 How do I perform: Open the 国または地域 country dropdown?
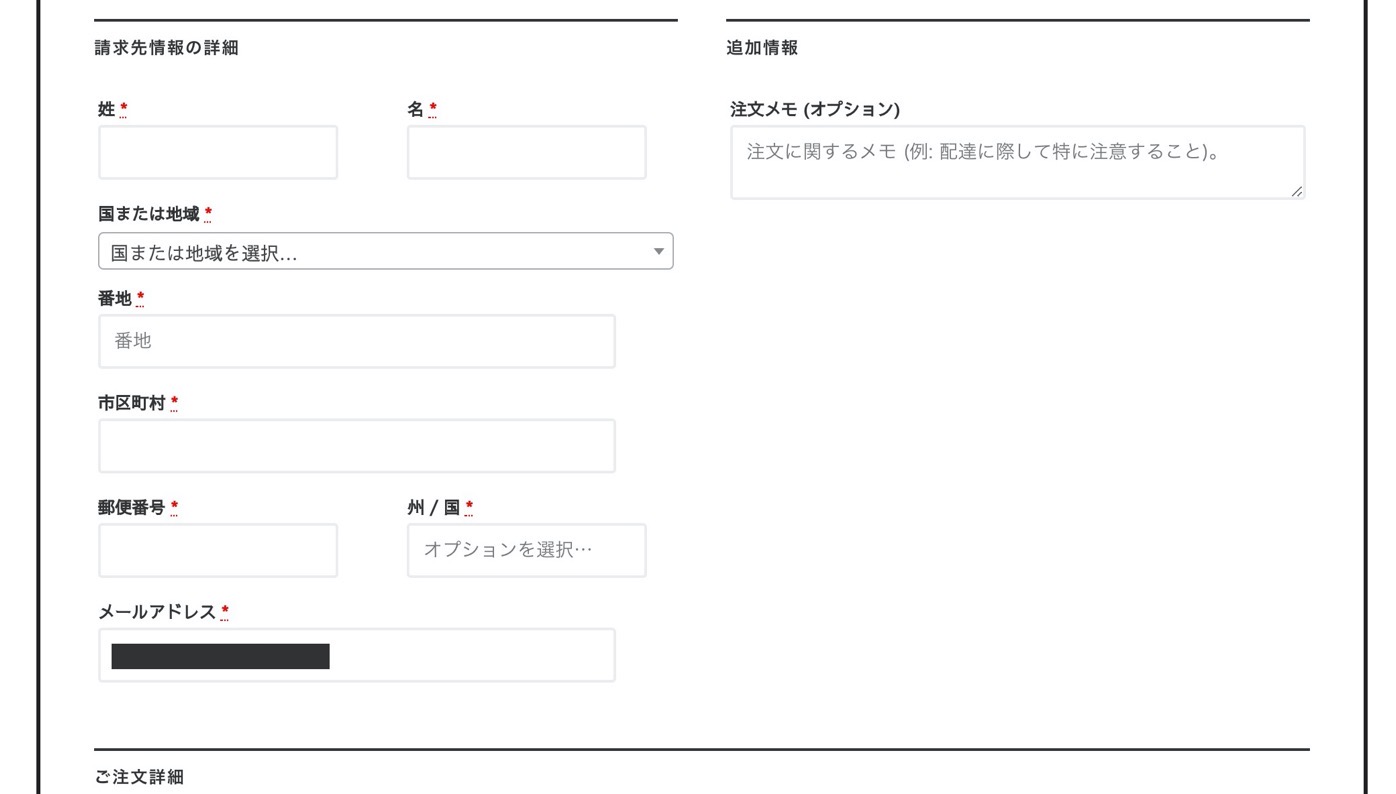coord(386,251)
